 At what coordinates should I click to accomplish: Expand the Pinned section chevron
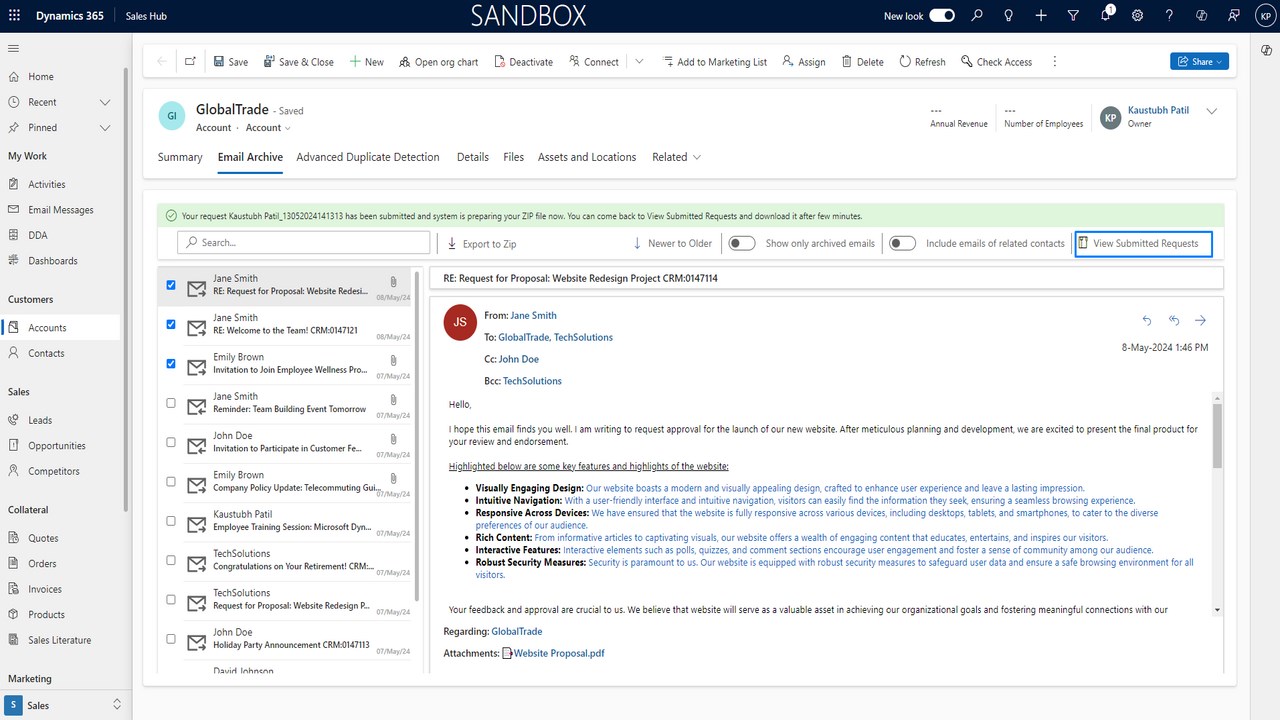point(105,128)
